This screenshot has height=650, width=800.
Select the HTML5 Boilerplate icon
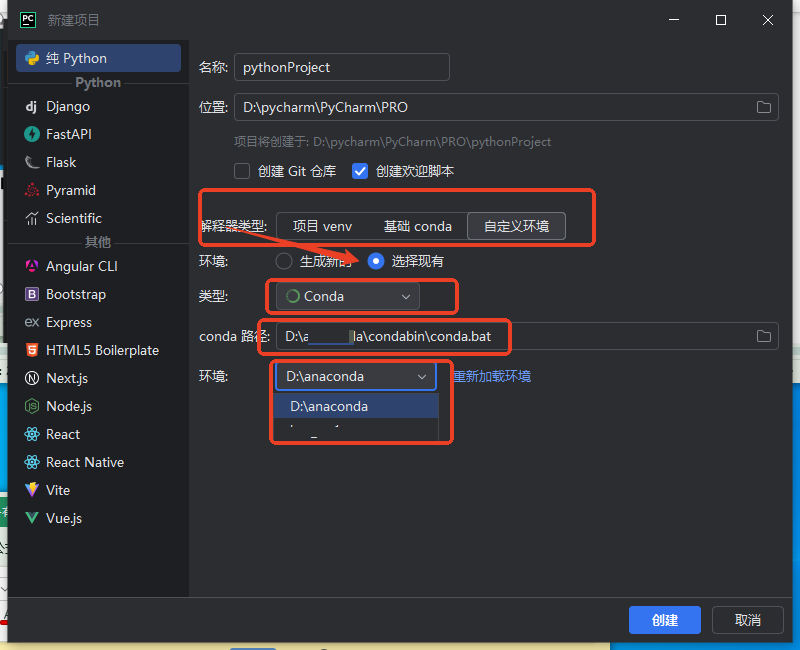pyautogui.click(x=32, y=351)
